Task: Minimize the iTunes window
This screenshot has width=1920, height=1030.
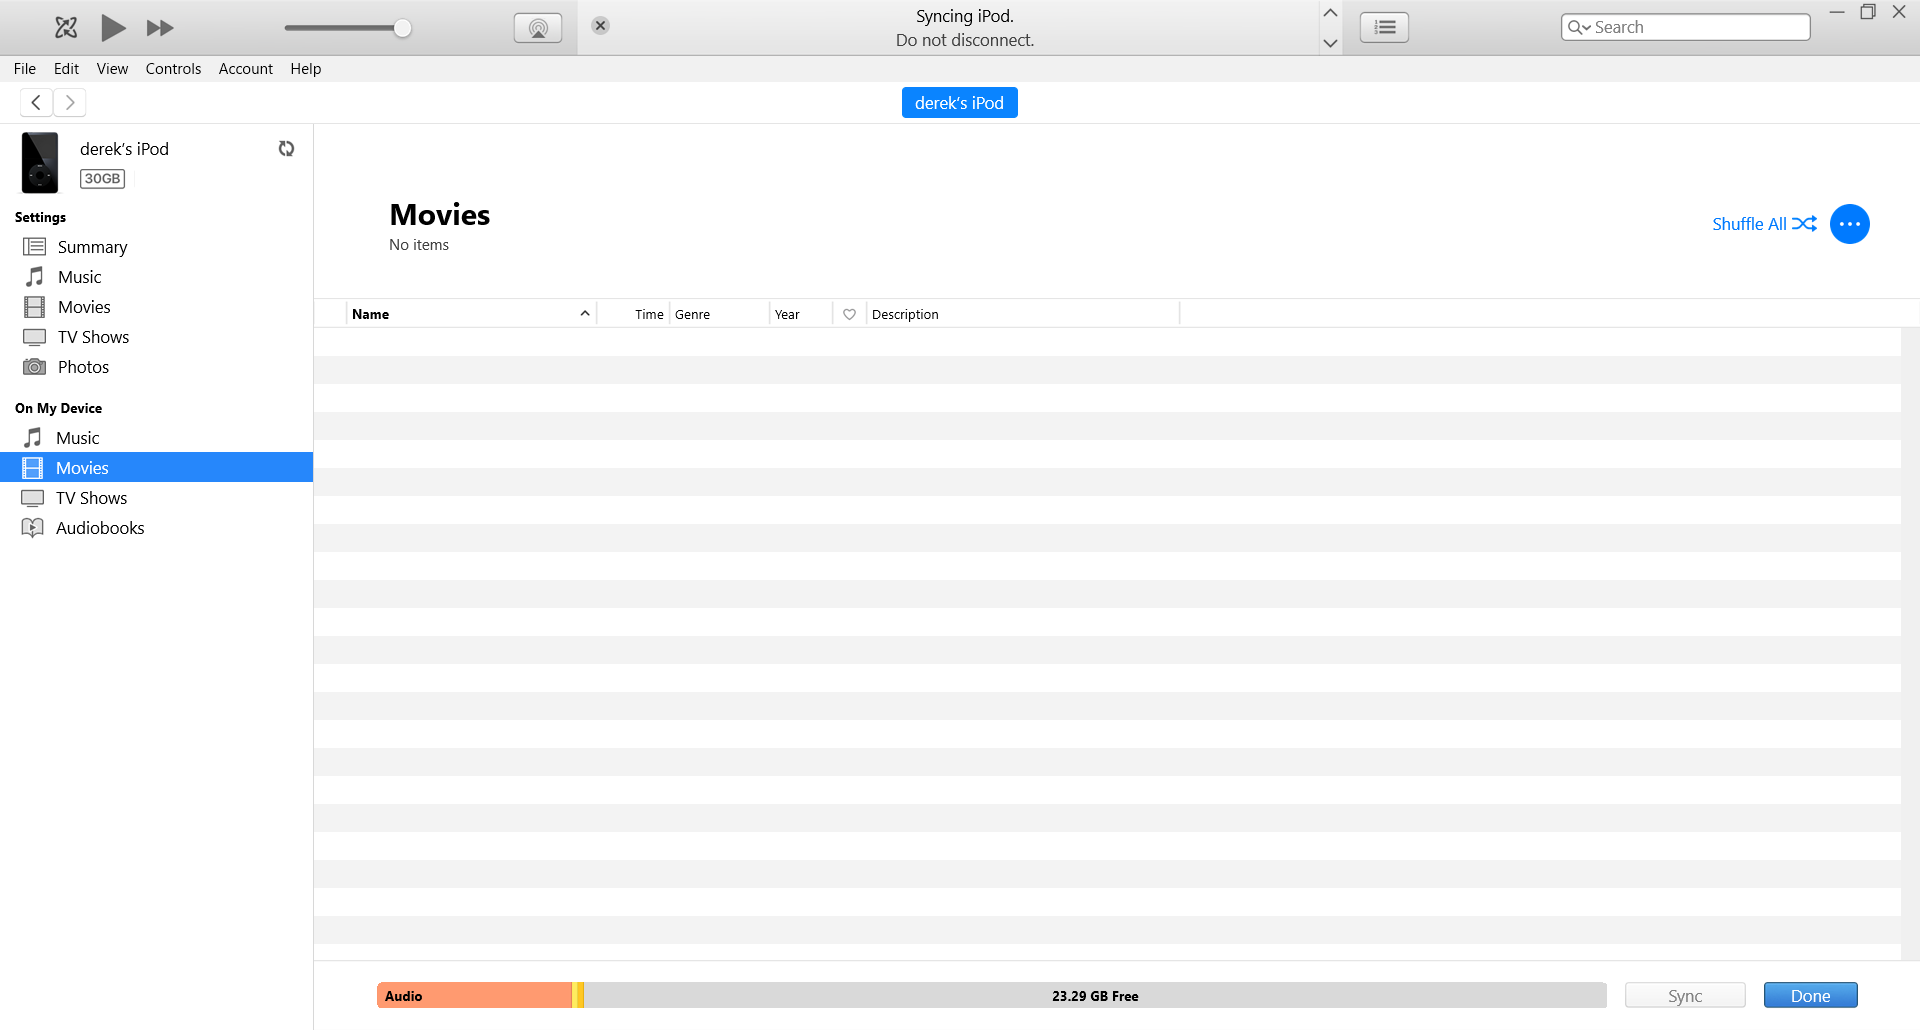Action: [x=1837, y=12]
